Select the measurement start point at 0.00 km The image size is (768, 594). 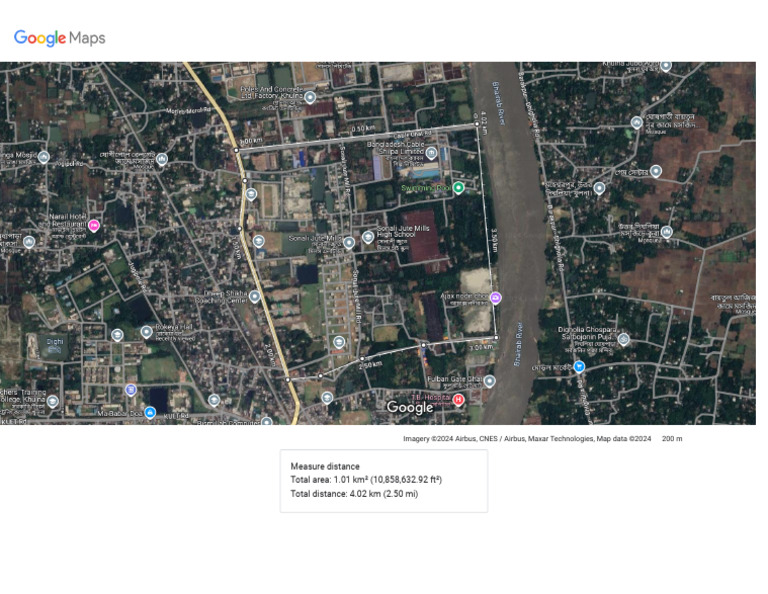click(237, 150)
